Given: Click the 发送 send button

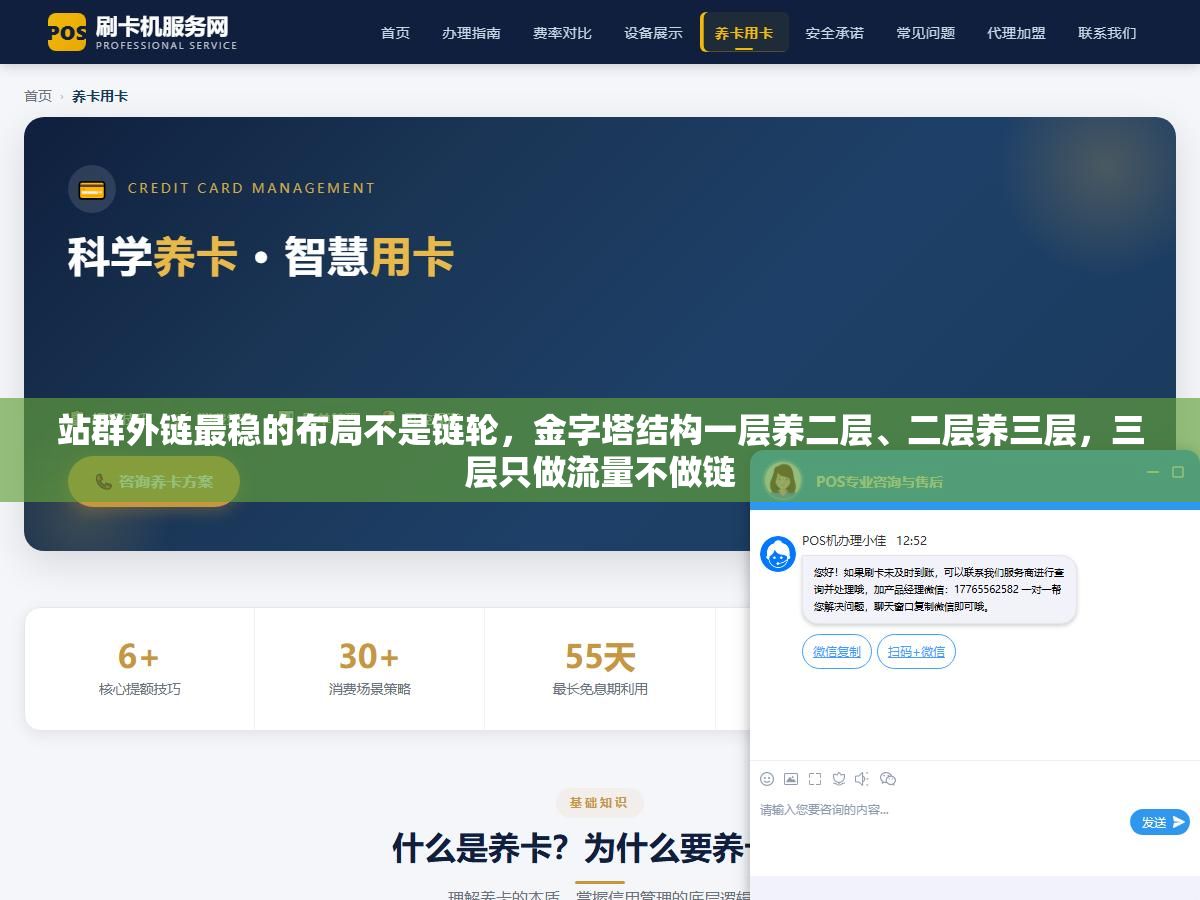Looking at the screenshot, I should click(1160, 822).
